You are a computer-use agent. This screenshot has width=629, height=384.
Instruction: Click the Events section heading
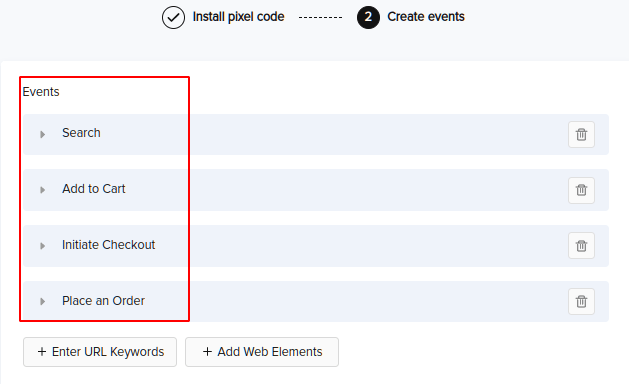pyautogui.click(x=41, y=92)
